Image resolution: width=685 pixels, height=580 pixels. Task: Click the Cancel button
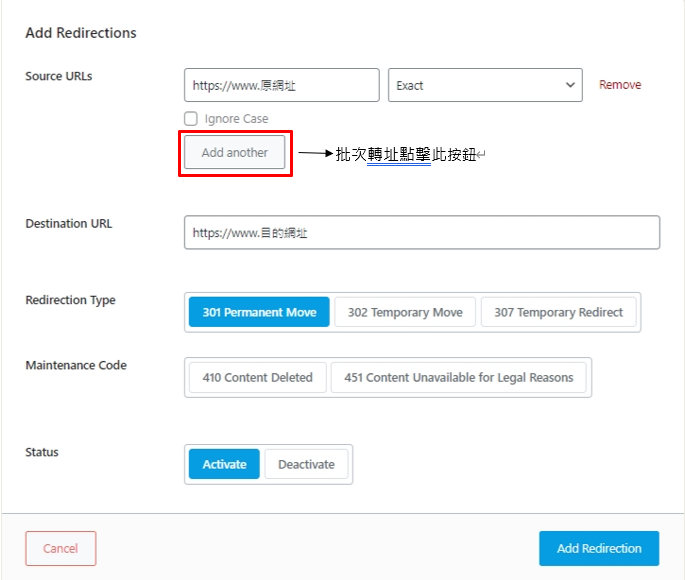coord(61,549)
